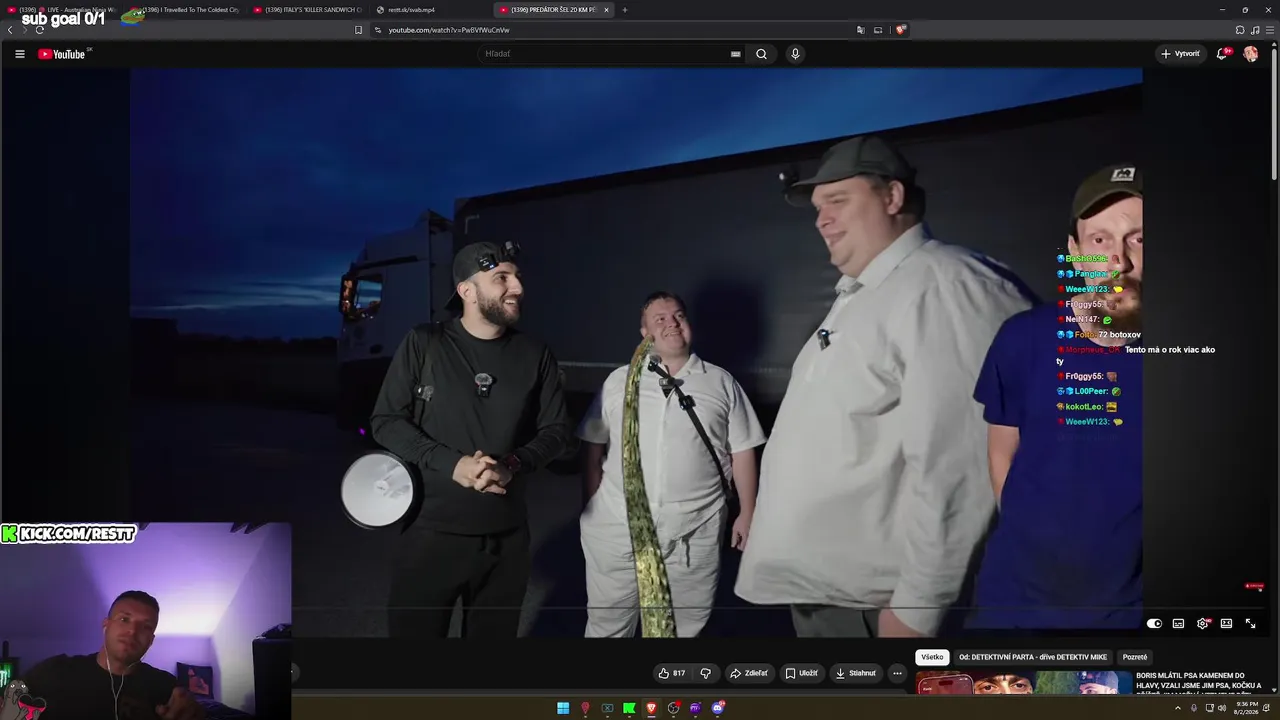Screen dimensions: 1280x720
Task: Switch to the restt.sk mp4 tab
Action: tap(431, 10)
